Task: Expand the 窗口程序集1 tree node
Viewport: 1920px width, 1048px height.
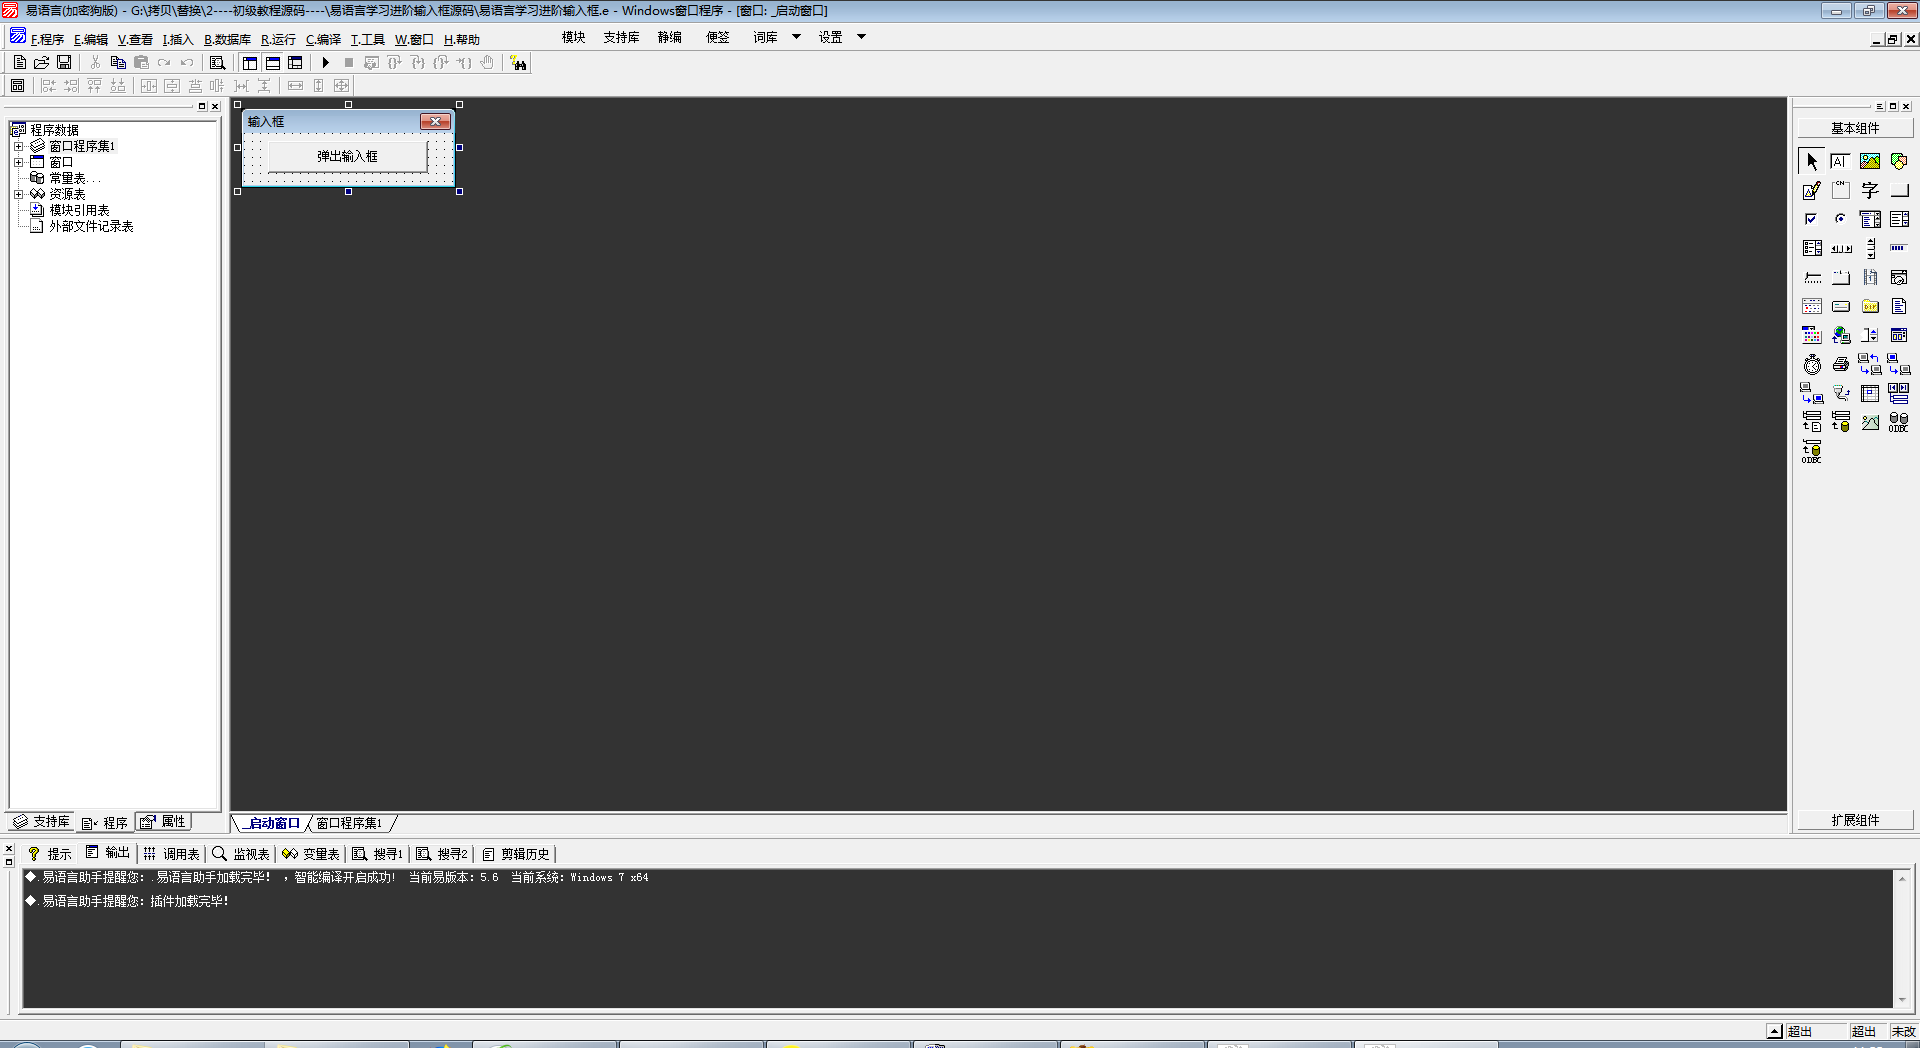Action: pos(18,146)
